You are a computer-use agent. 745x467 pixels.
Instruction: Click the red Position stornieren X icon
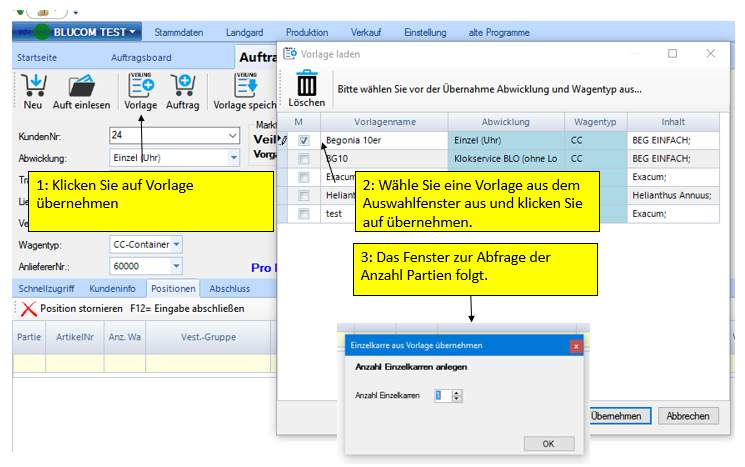click(x=29, y=309)
